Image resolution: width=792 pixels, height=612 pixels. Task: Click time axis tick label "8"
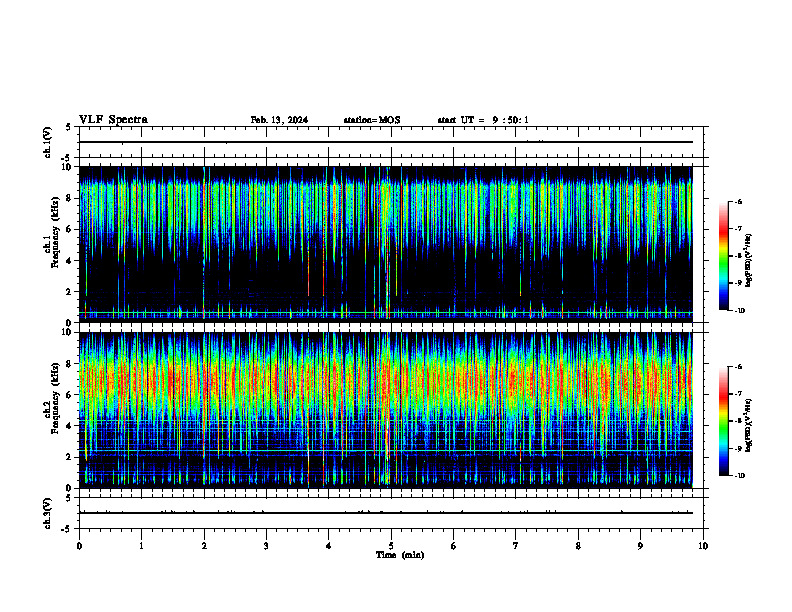tap(578, 546)
